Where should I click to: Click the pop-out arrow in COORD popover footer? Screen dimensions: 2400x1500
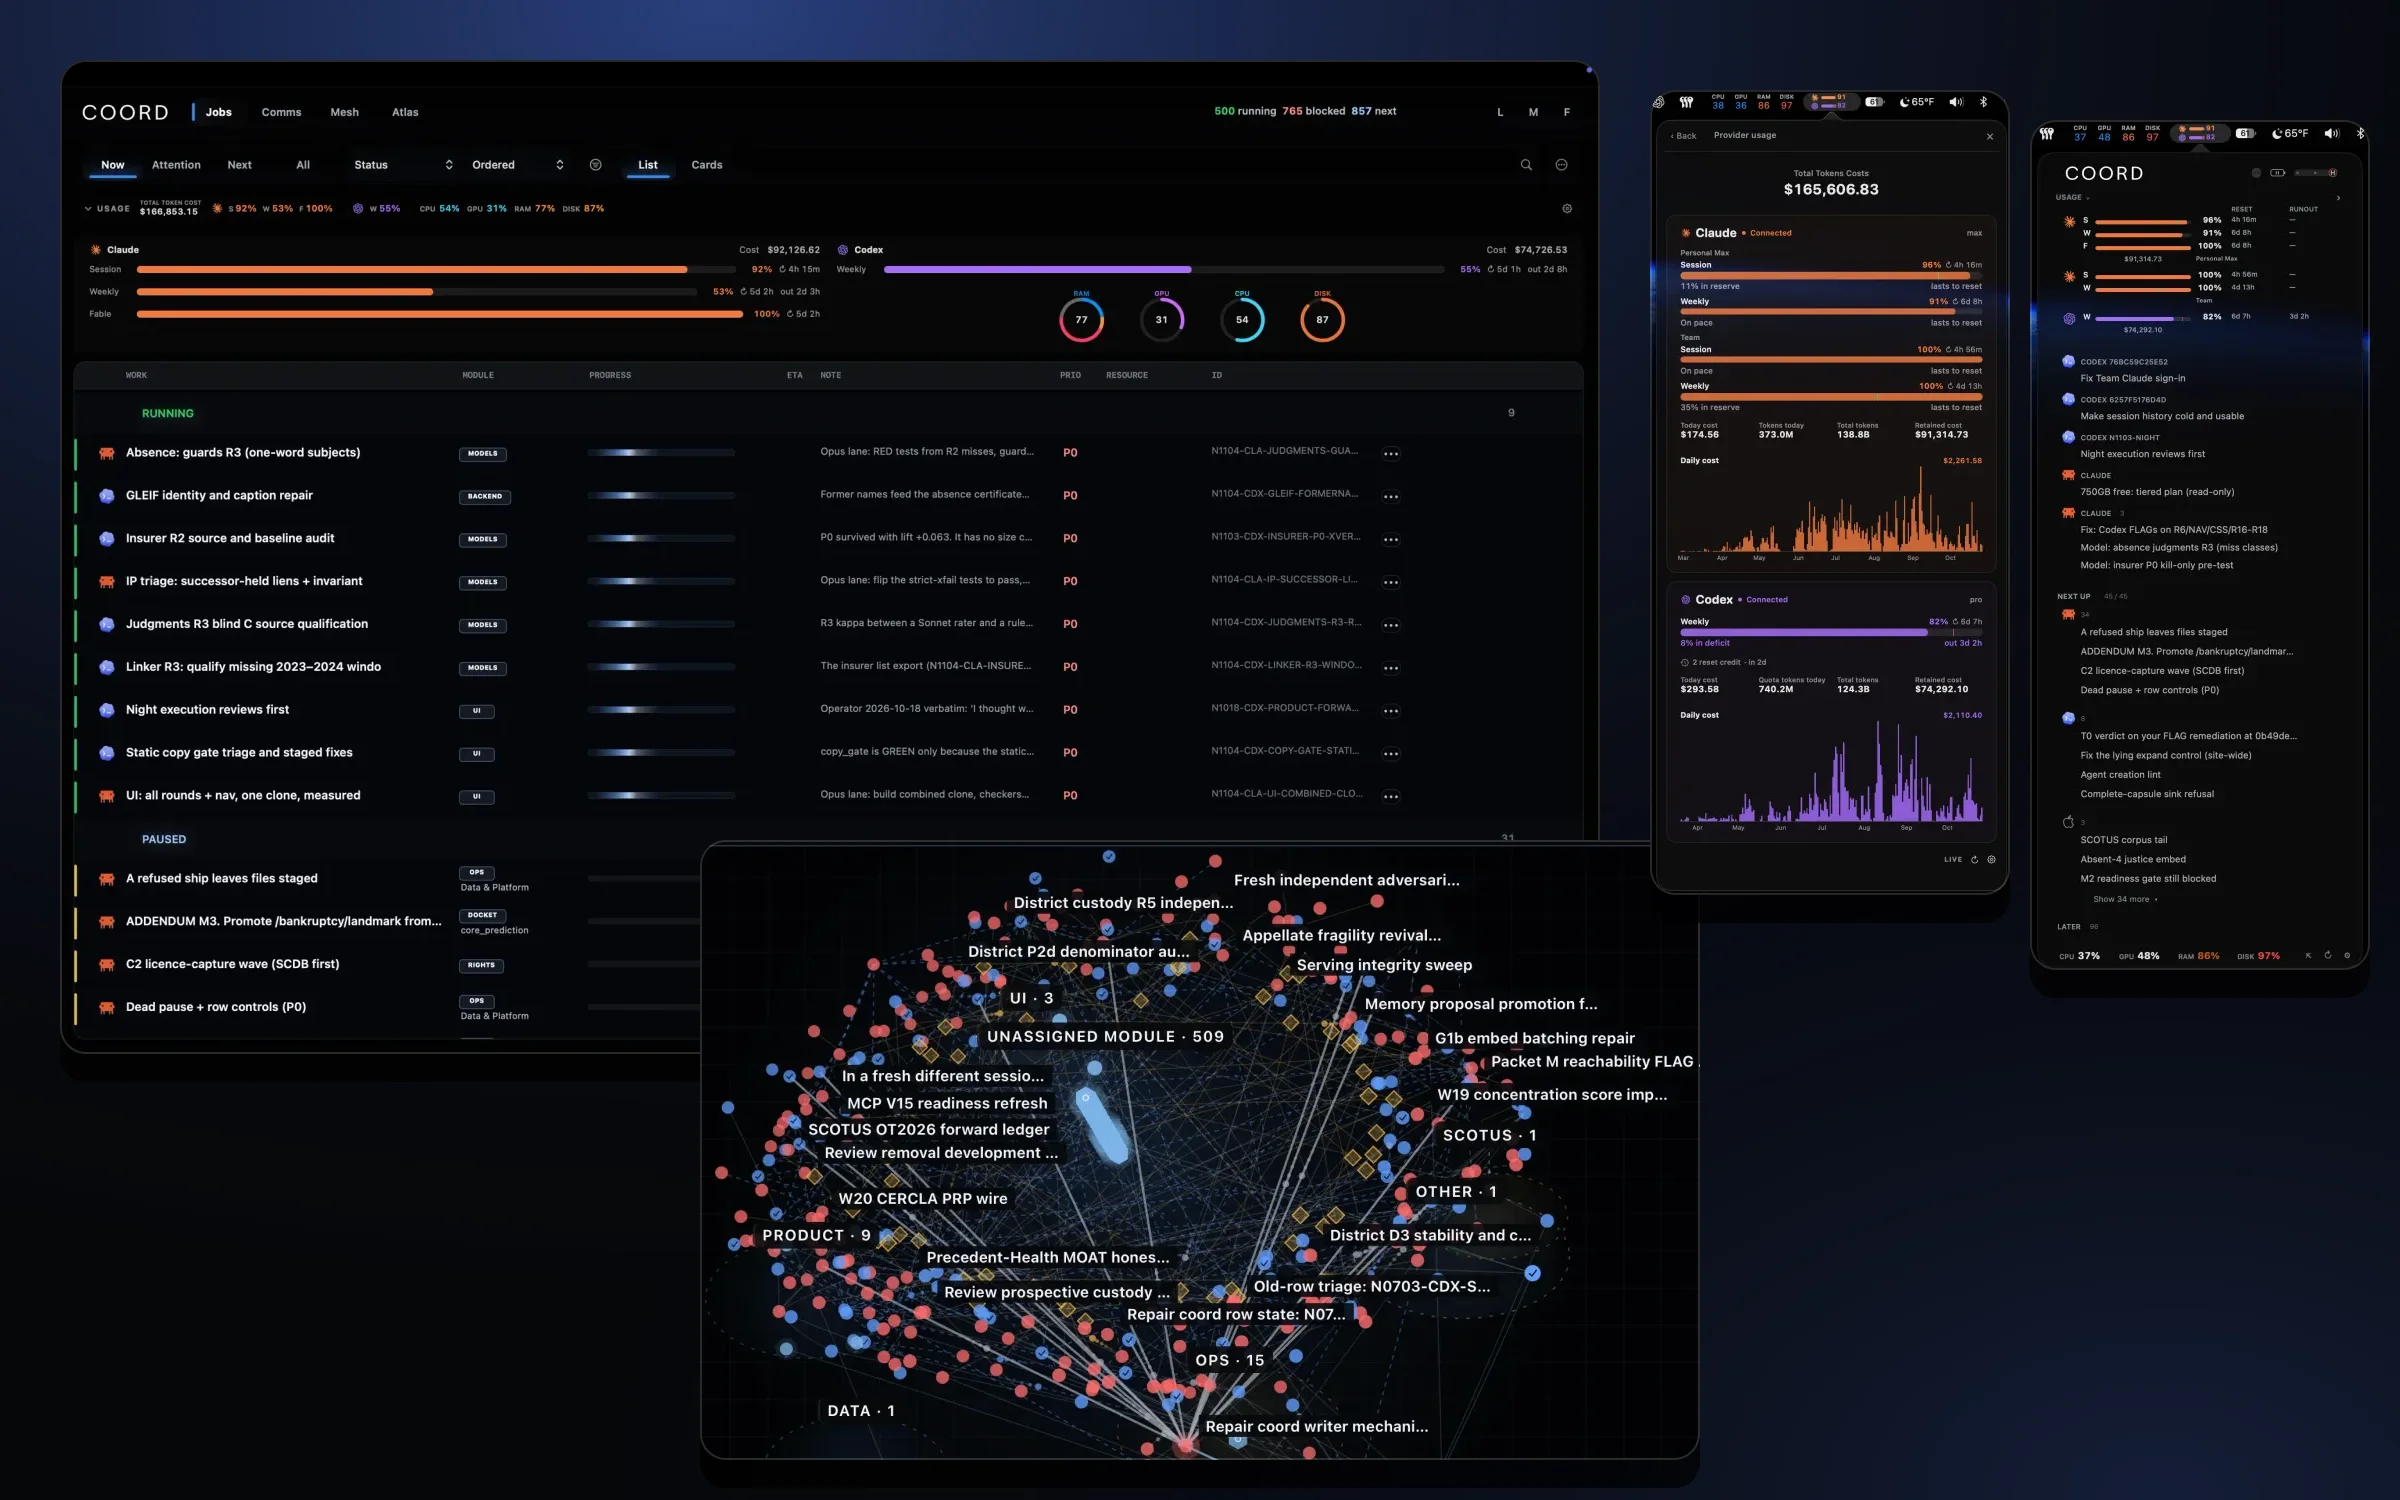tap(2308, 955)
